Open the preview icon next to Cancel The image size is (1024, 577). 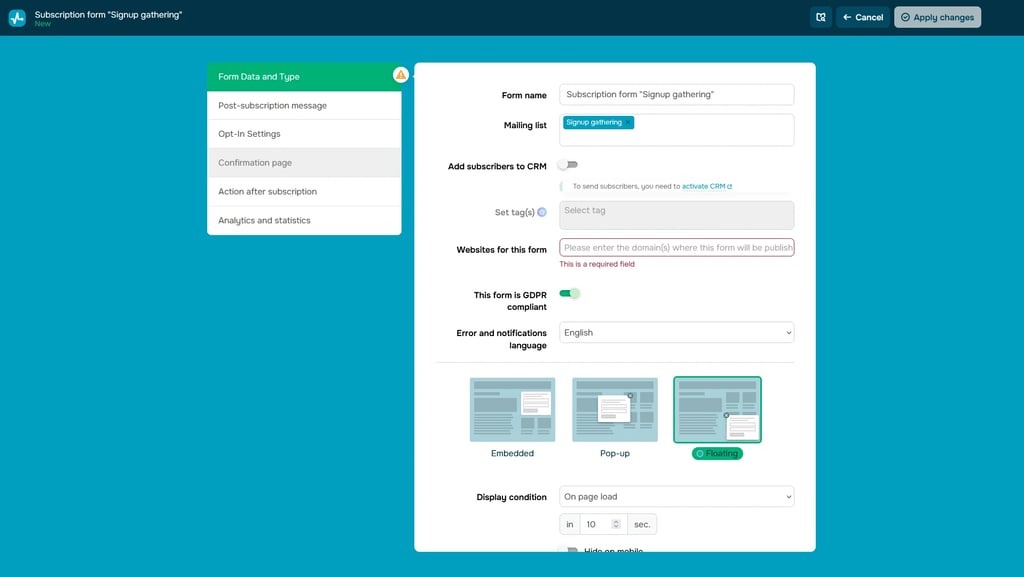coord(821,18)
